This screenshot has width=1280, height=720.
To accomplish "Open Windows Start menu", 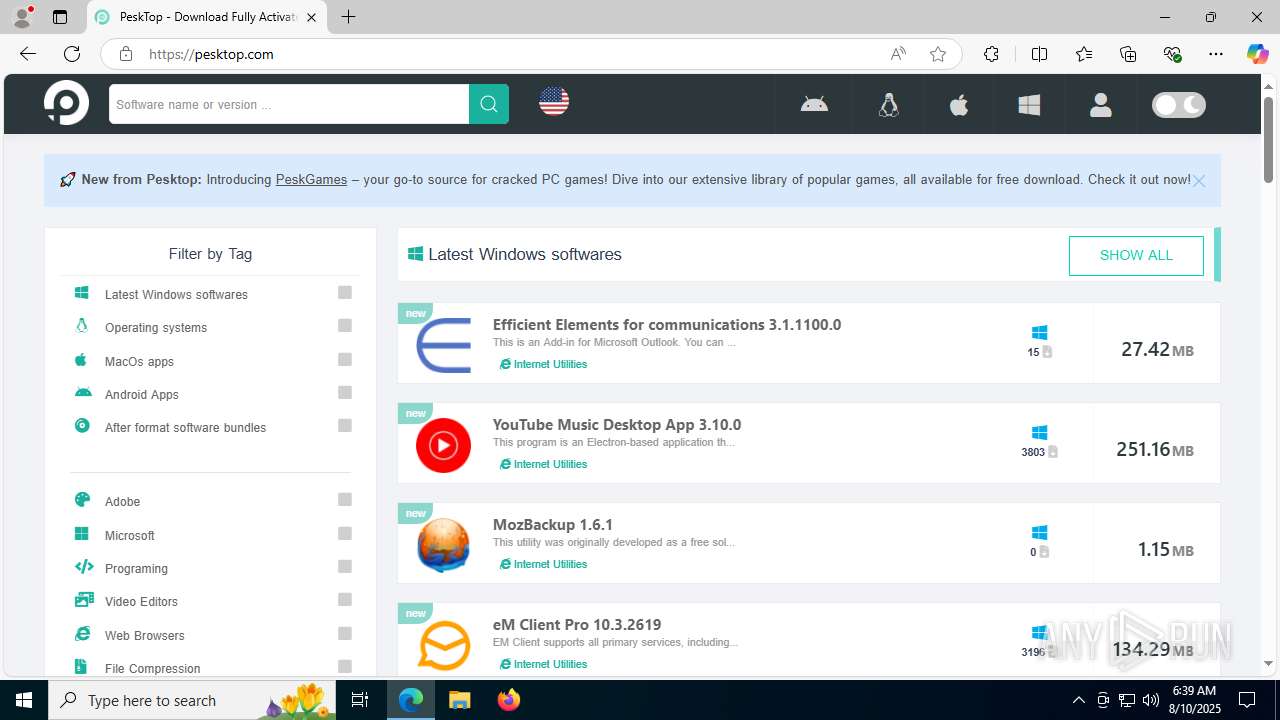I will tap(24, 700).
